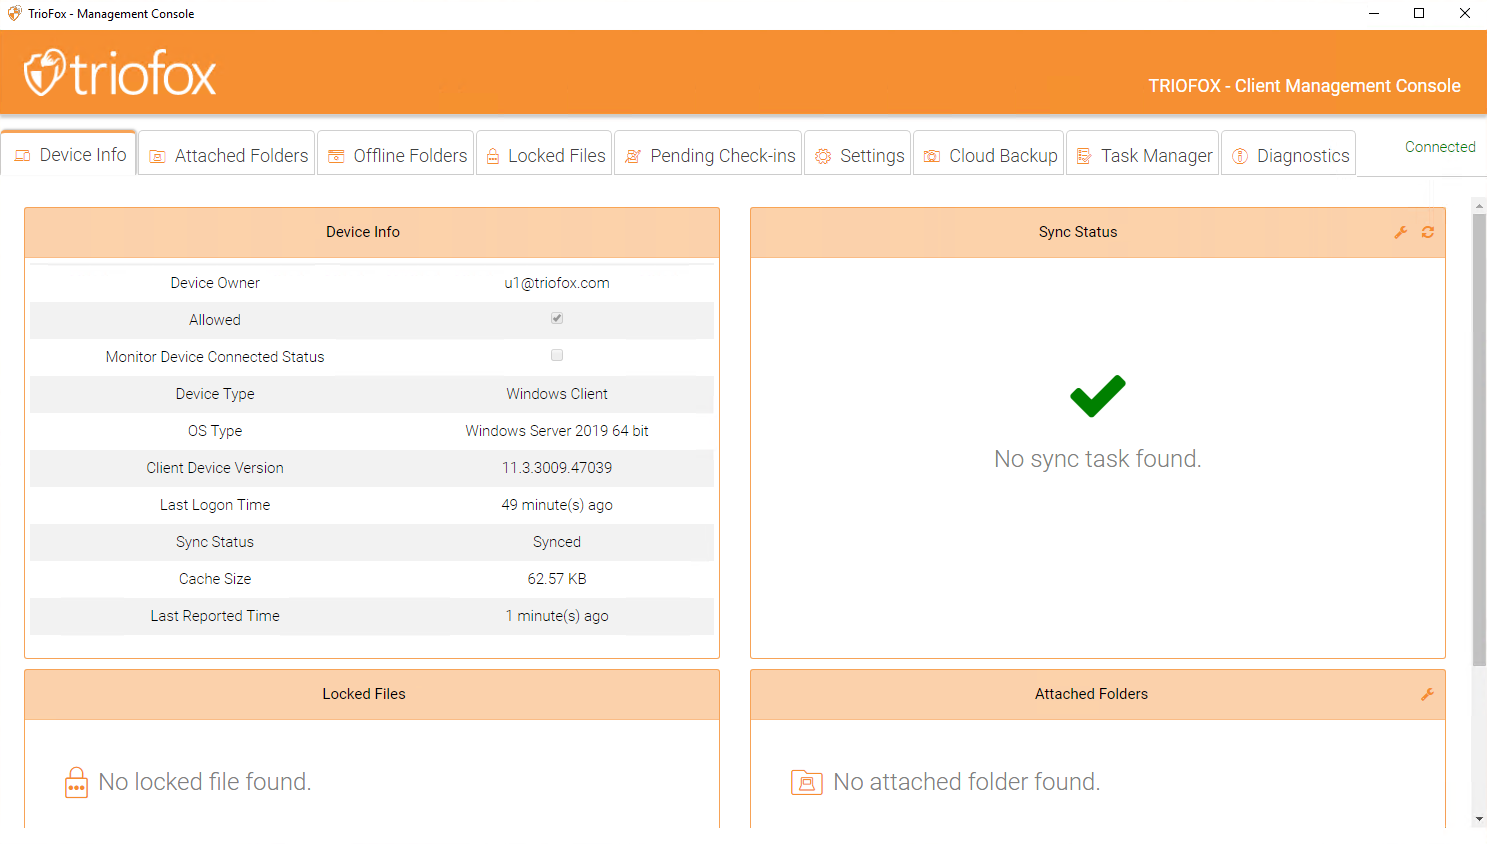Go to the Locked Files tab
The width and height of the screenshot is (1487, 844).
[x=544, y=155]
